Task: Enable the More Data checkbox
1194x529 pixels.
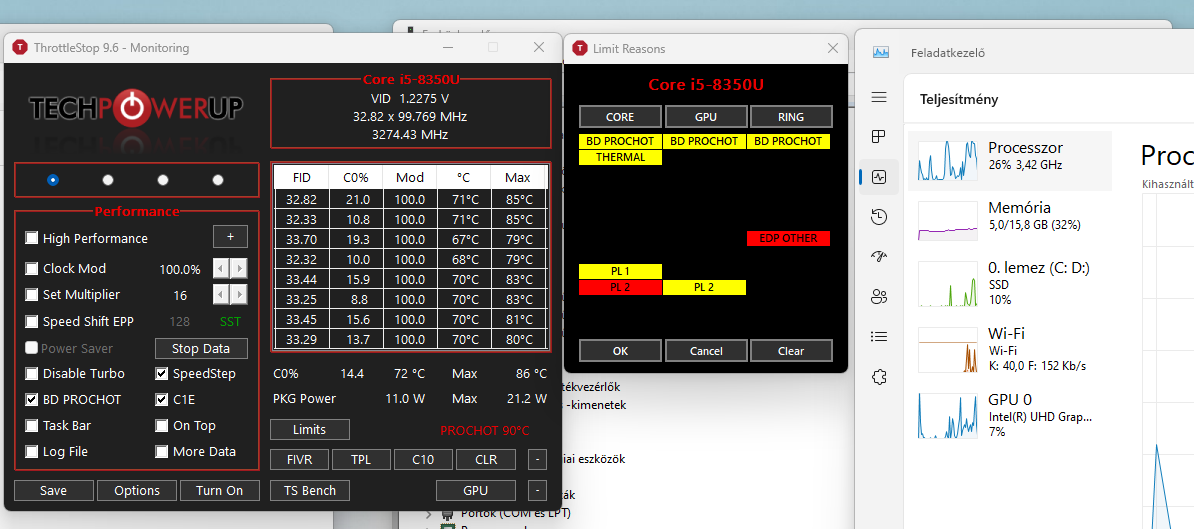Action: [161, 451]
